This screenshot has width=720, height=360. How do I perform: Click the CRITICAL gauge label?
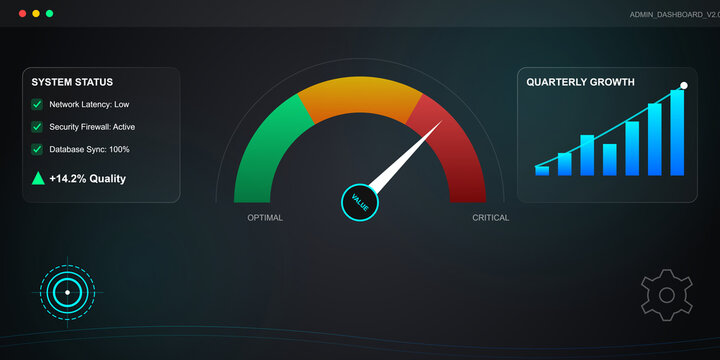click(x=491, y=218)
